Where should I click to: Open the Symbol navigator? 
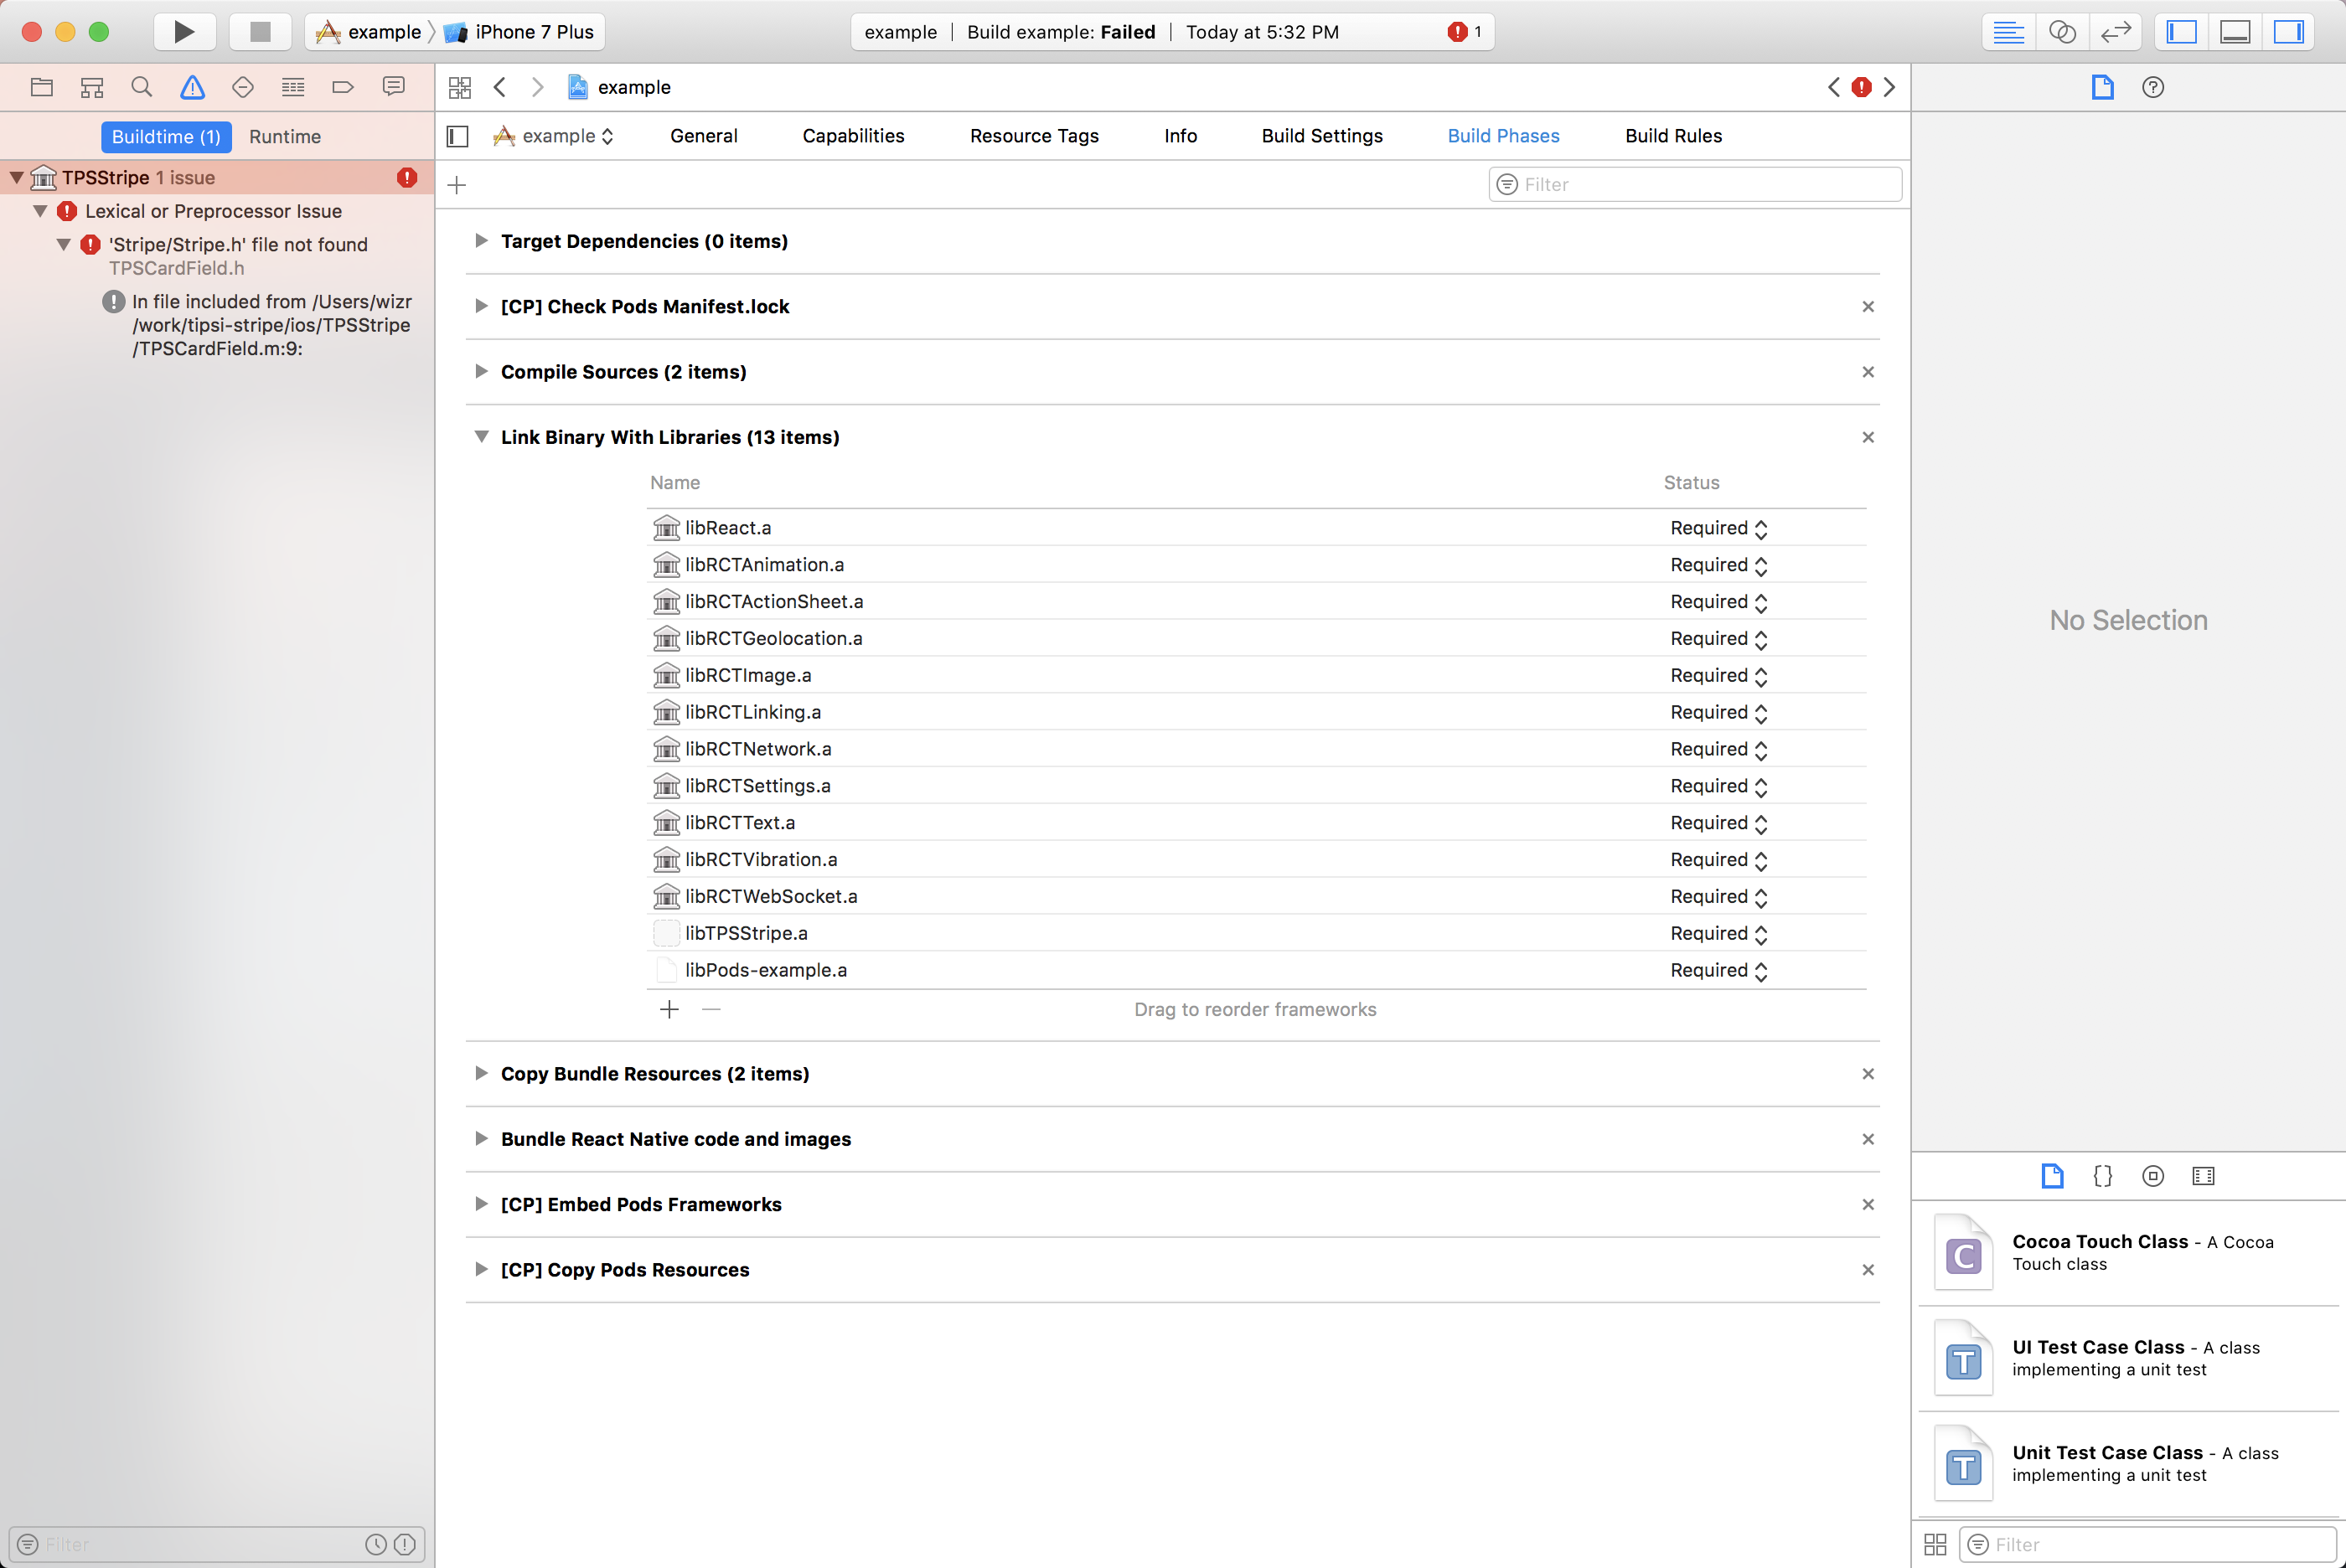tap(92, 87)
